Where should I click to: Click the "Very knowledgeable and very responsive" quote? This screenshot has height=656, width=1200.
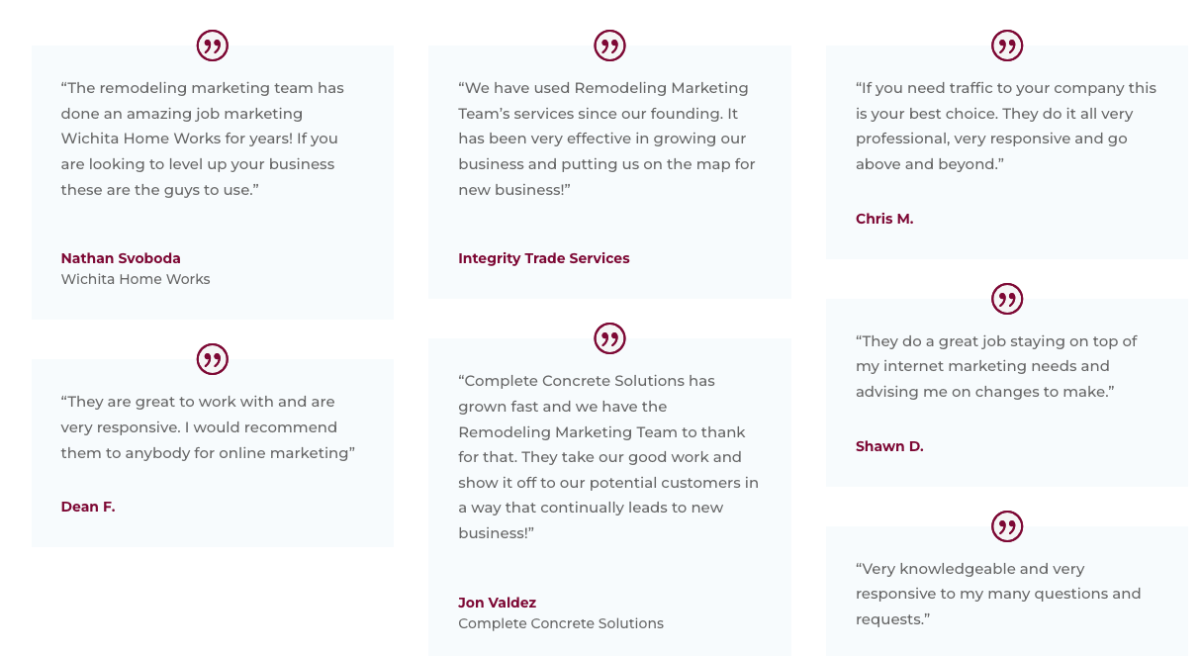(998, 594)
